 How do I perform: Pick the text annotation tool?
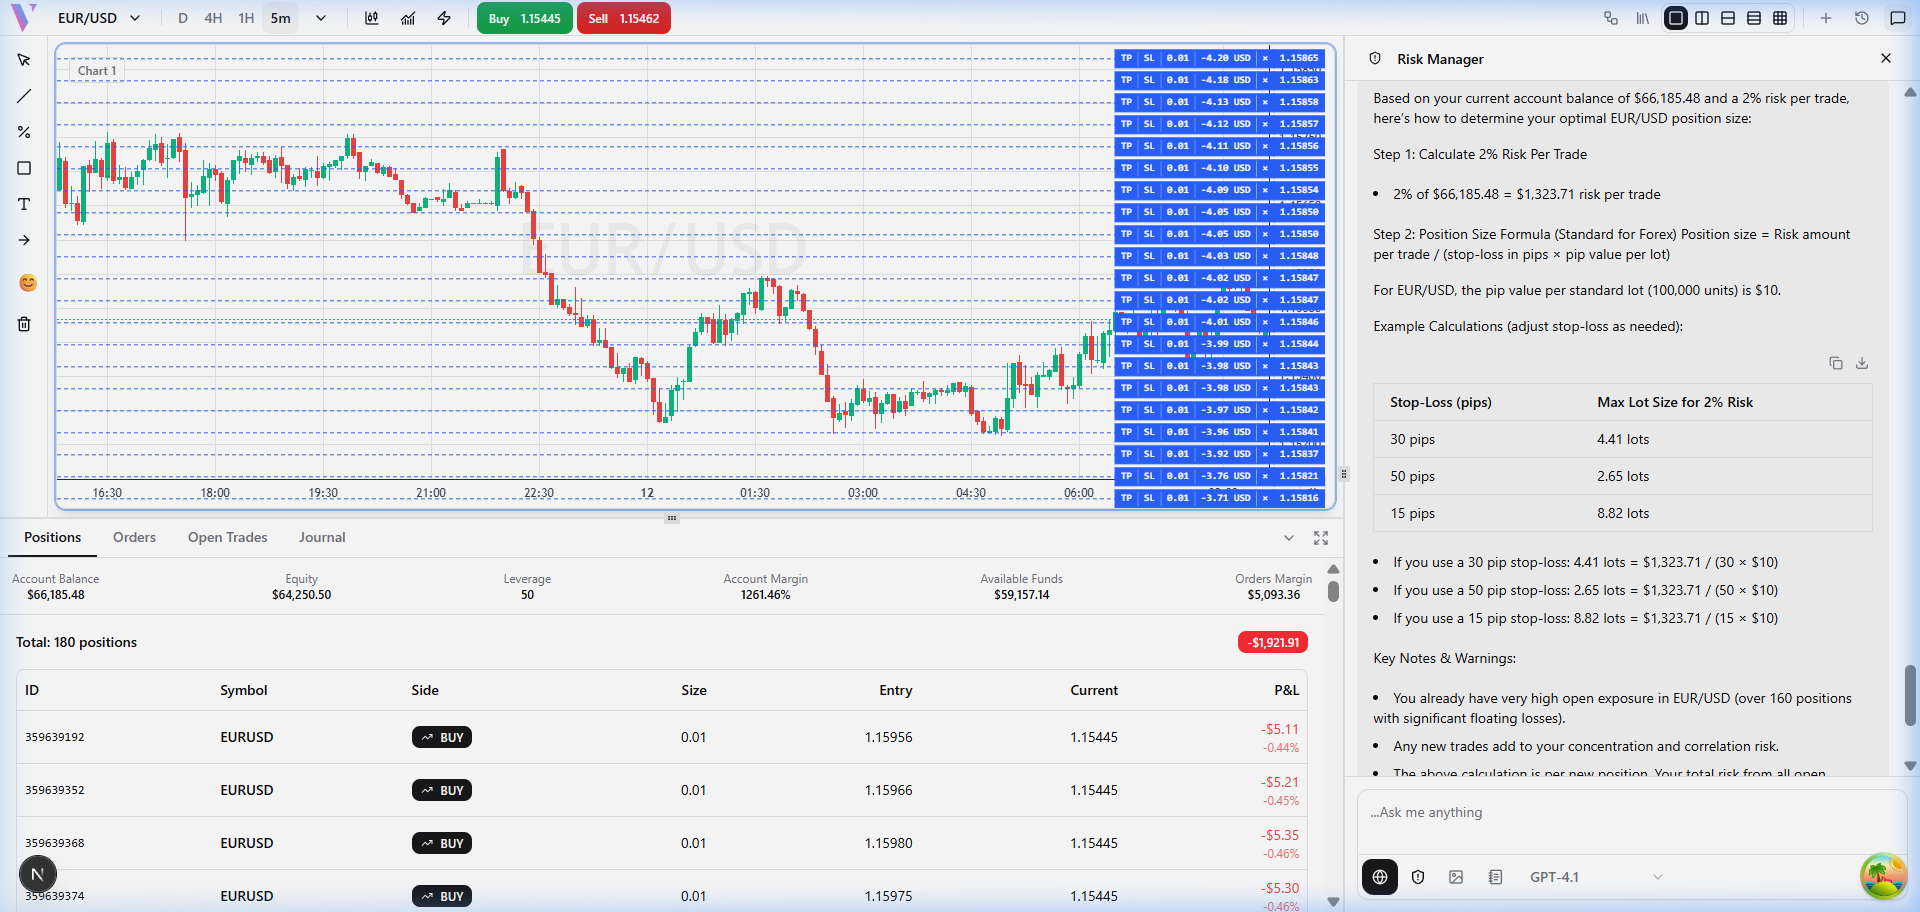click(24, 204)
